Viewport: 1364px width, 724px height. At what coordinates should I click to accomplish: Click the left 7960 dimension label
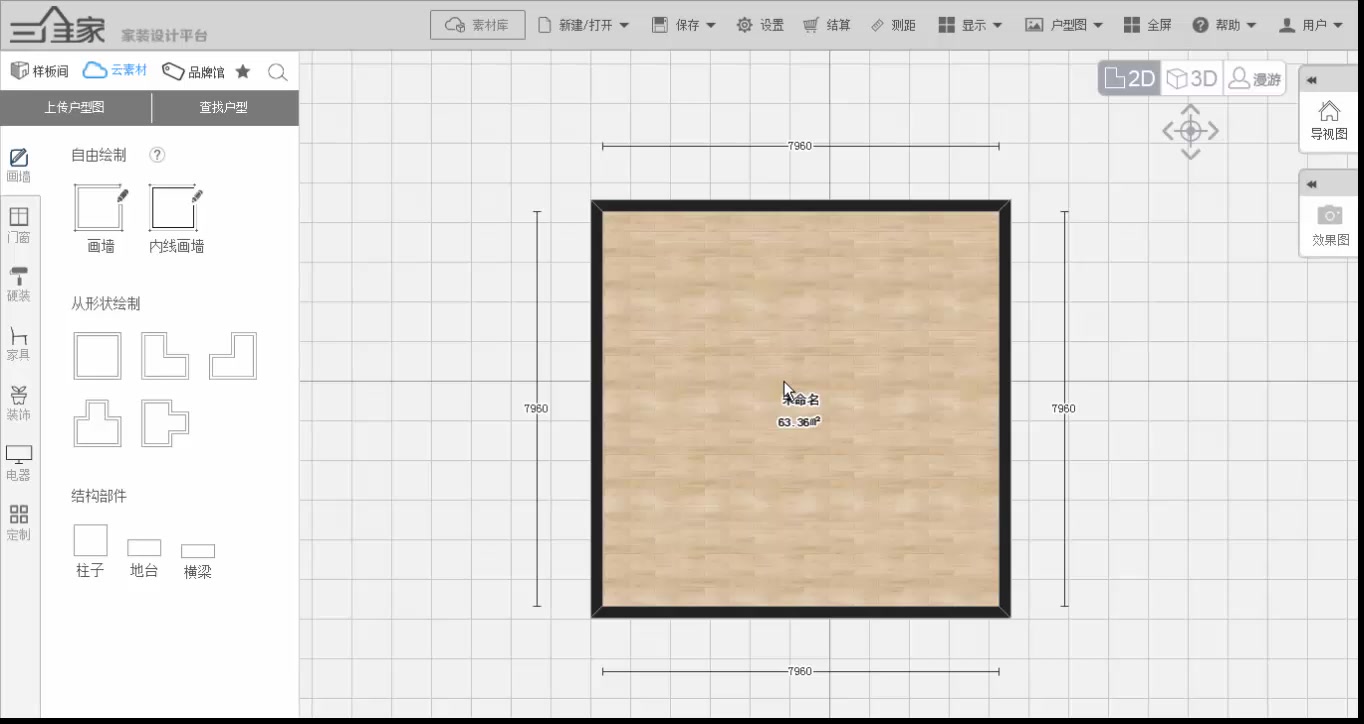tap(536, 409)
